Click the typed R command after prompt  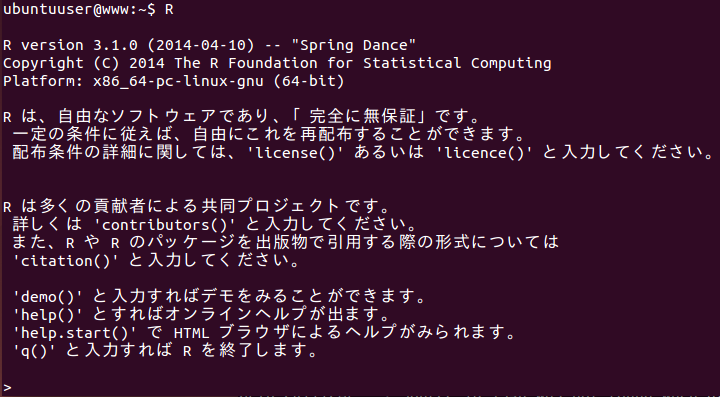pos(169,10)
